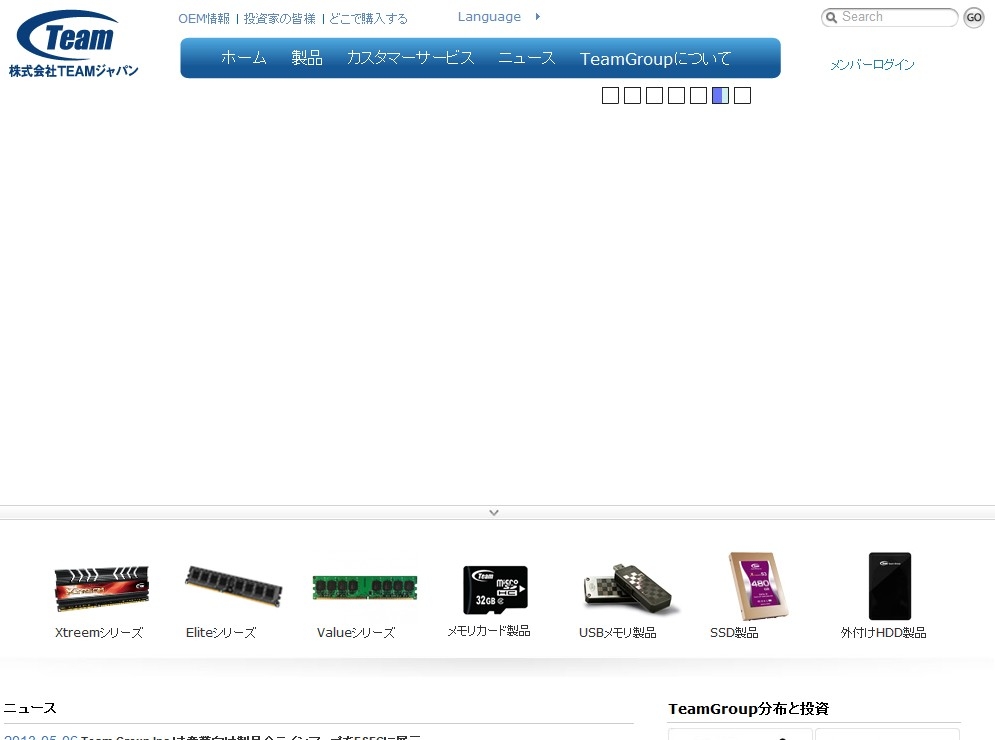
Task: Select the seventh slideshow indicator box
Action: click(742, 96)
